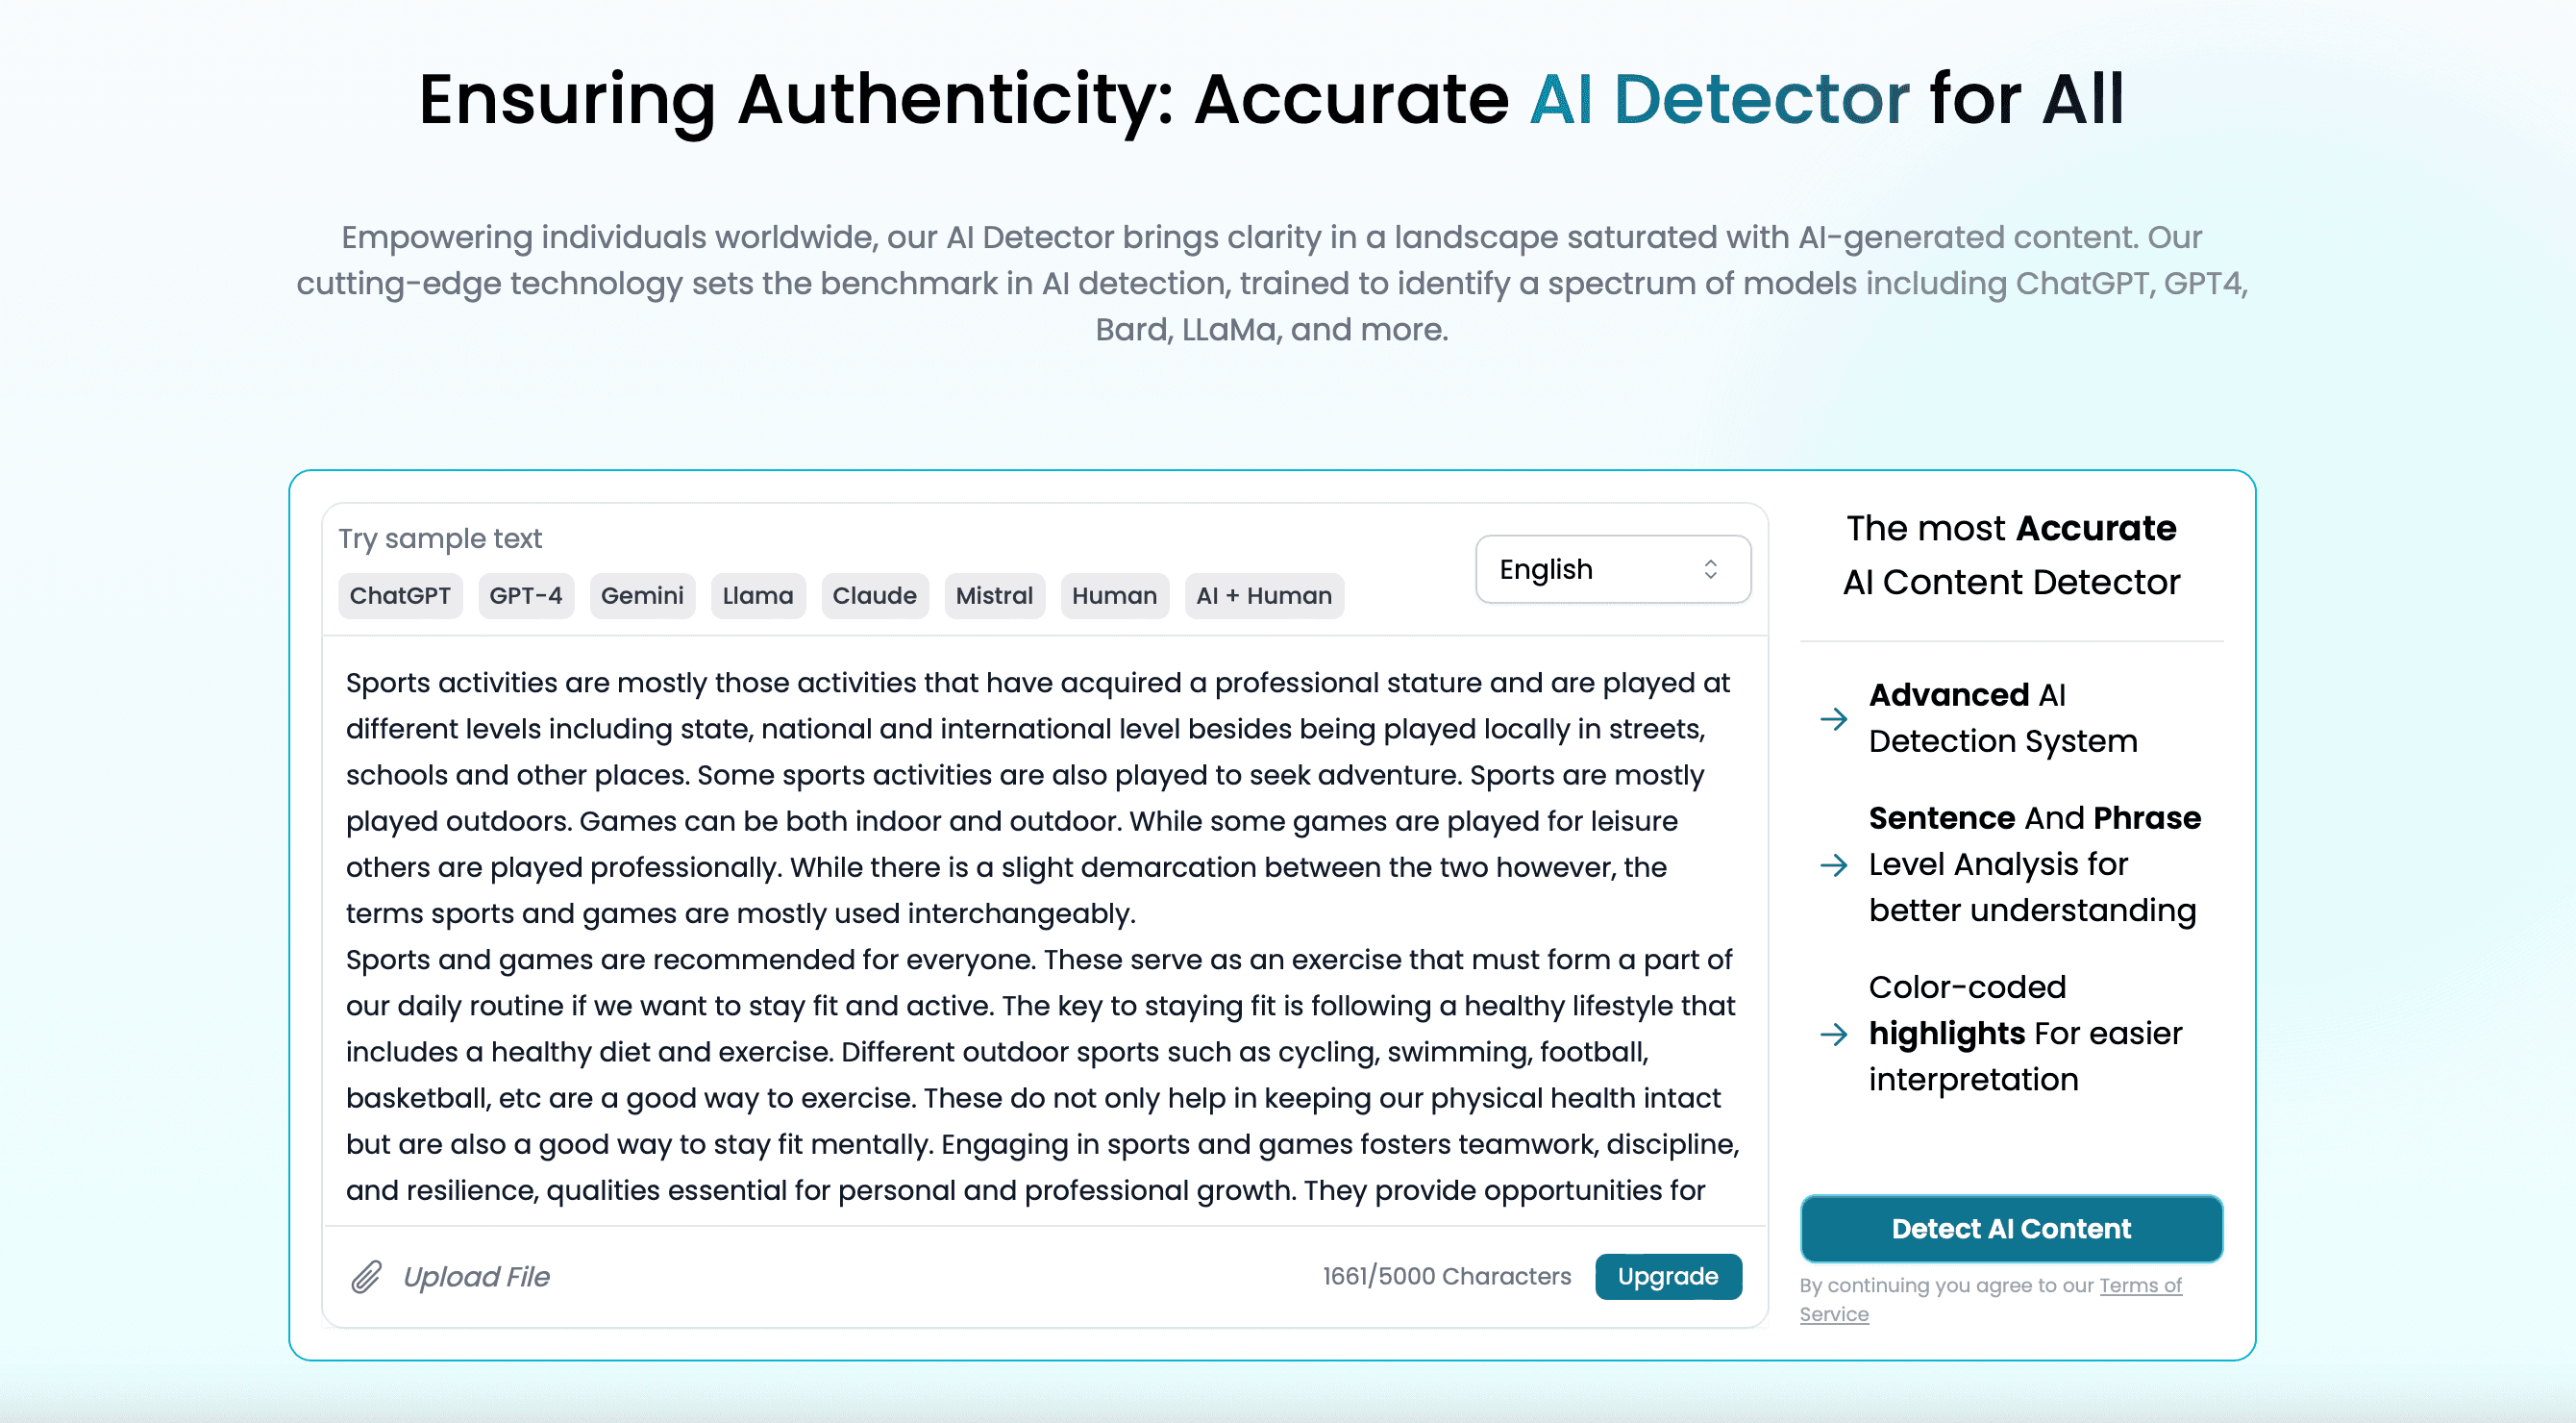Click the Human sample text button
The height and width of the screenshot is (1423, 2576).
click(1112, 594)
